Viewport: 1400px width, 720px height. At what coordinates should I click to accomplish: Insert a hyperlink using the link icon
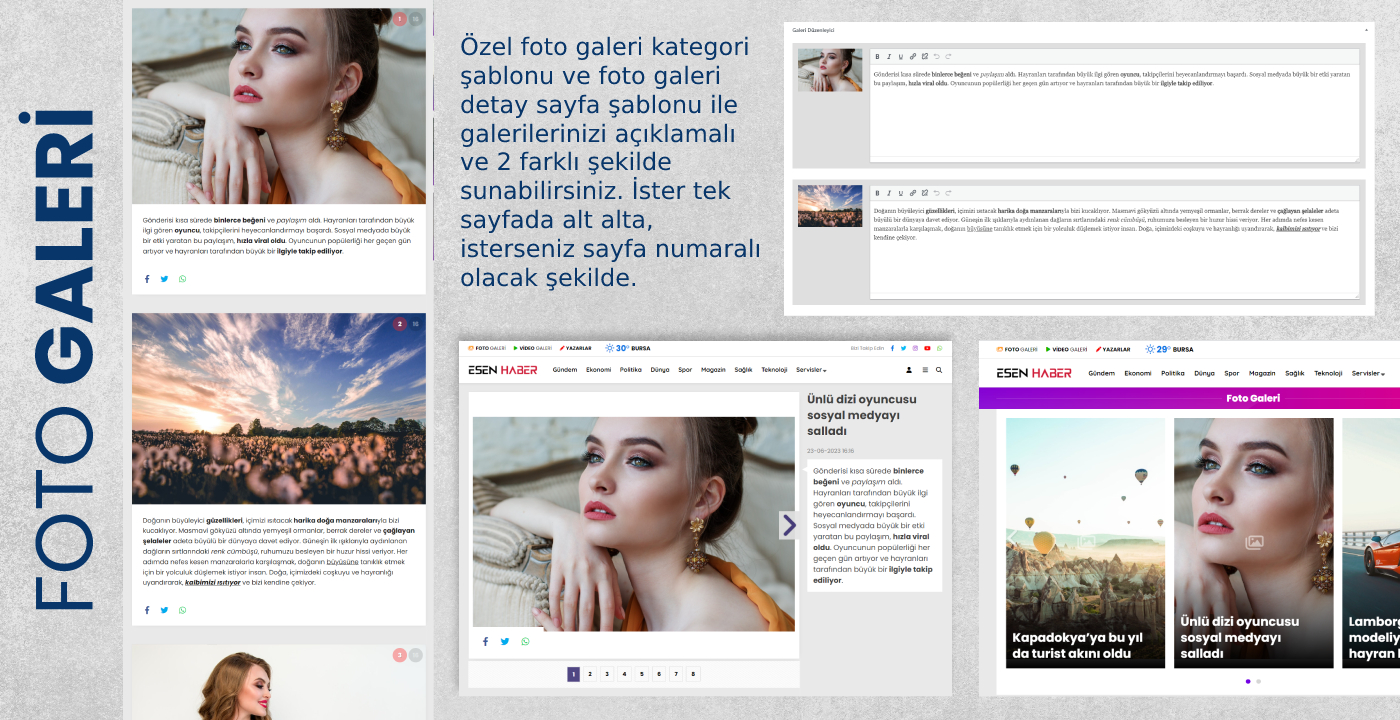pyautogui.click(x=913, y=56)
